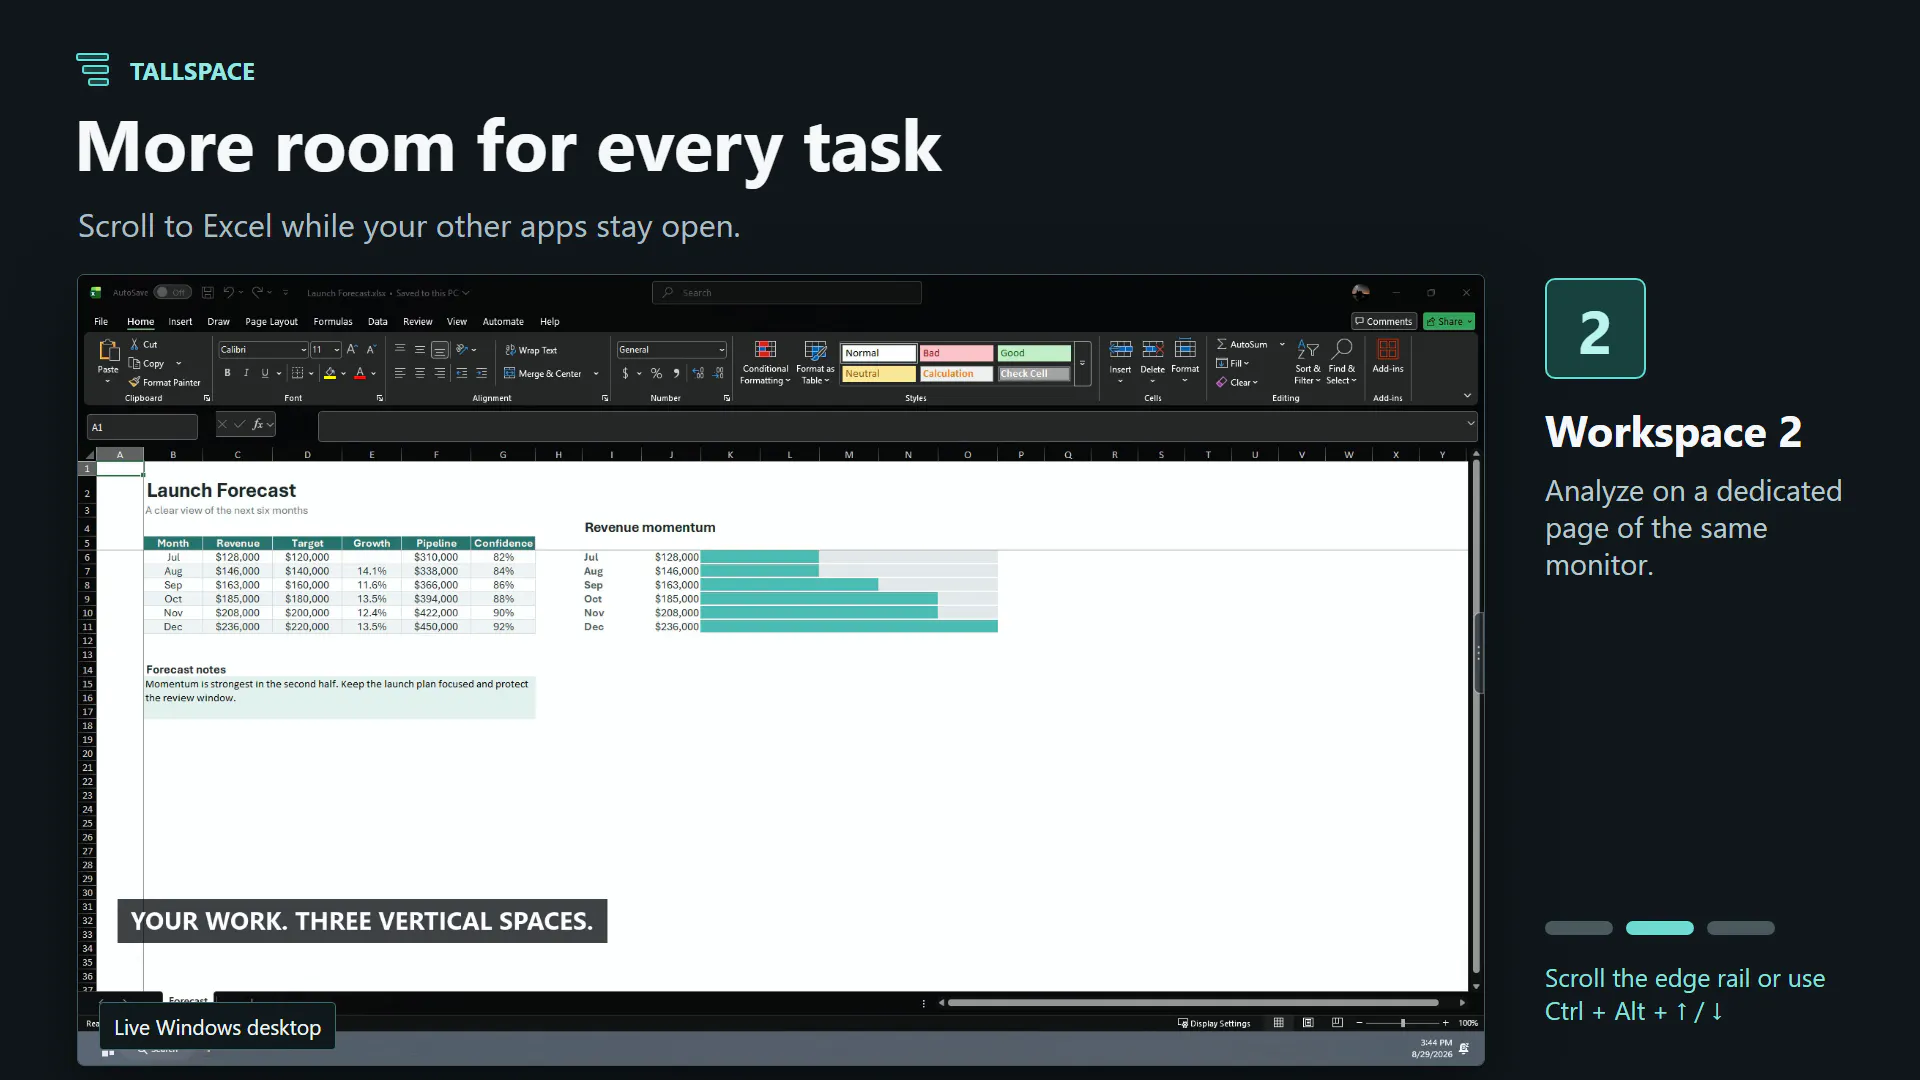This screenshot has width=1920, height=1080.
Task: Toggle Italic formatting
Action: click(x=246, y=373)
